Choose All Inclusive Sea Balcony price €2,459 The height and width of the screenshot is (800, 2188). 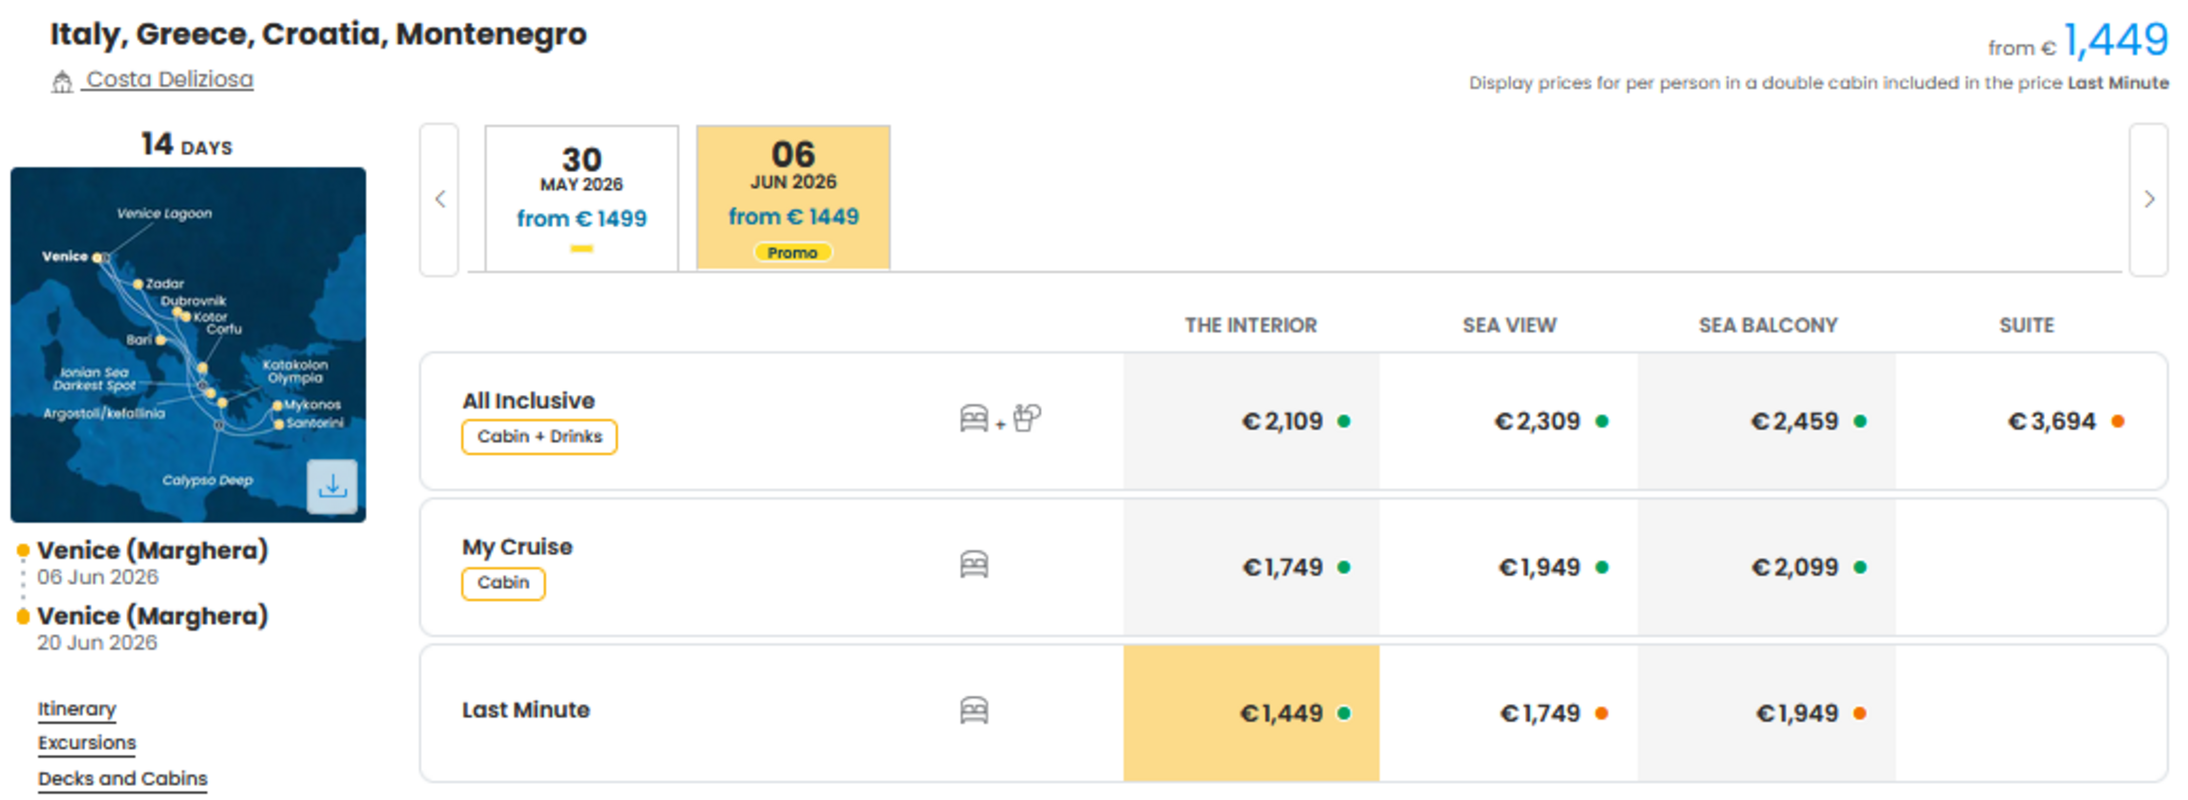[1767, 421]
